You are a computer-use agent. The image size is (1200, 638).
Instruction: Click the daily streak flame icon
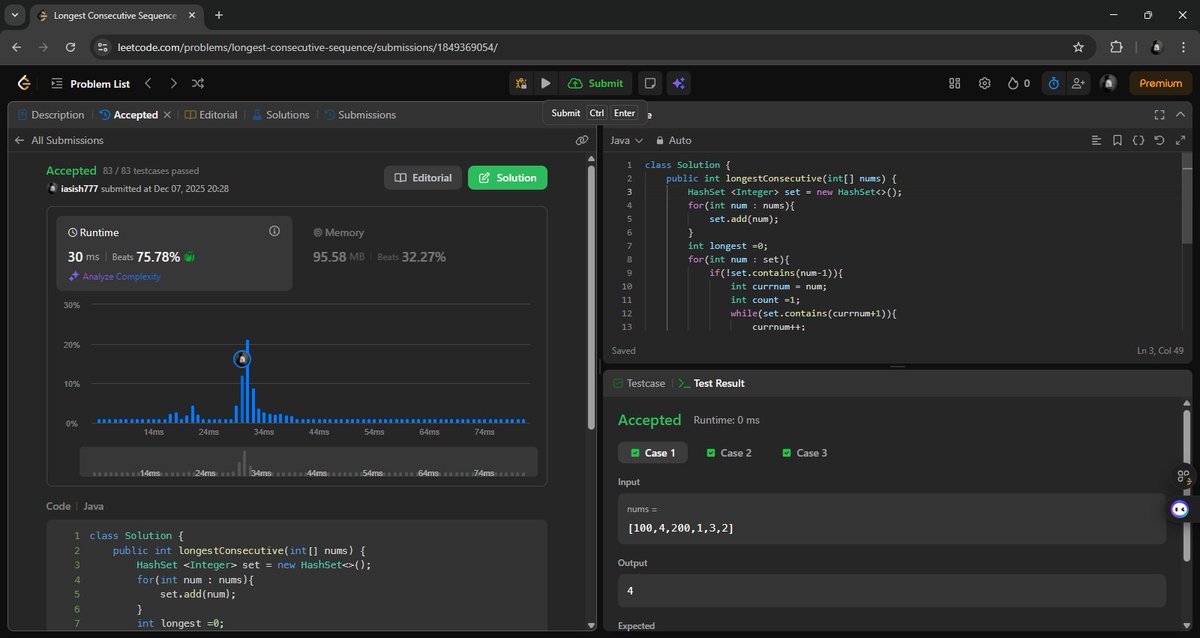pos(1014,83)
